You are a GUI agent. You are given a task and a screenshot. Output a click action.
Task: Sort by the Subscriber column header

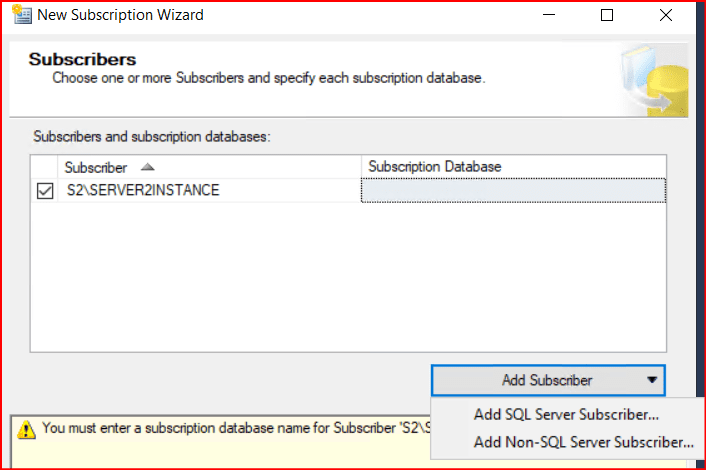[96, 167]
